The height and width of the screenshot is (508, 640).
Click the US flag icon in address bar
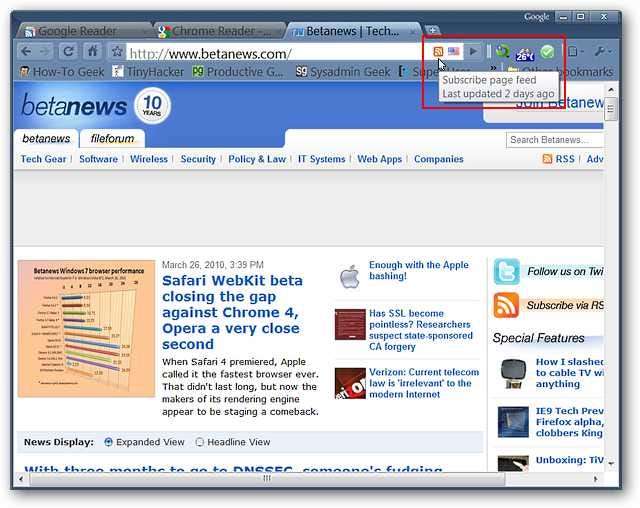pyautogui.click(x=453, y=51)
